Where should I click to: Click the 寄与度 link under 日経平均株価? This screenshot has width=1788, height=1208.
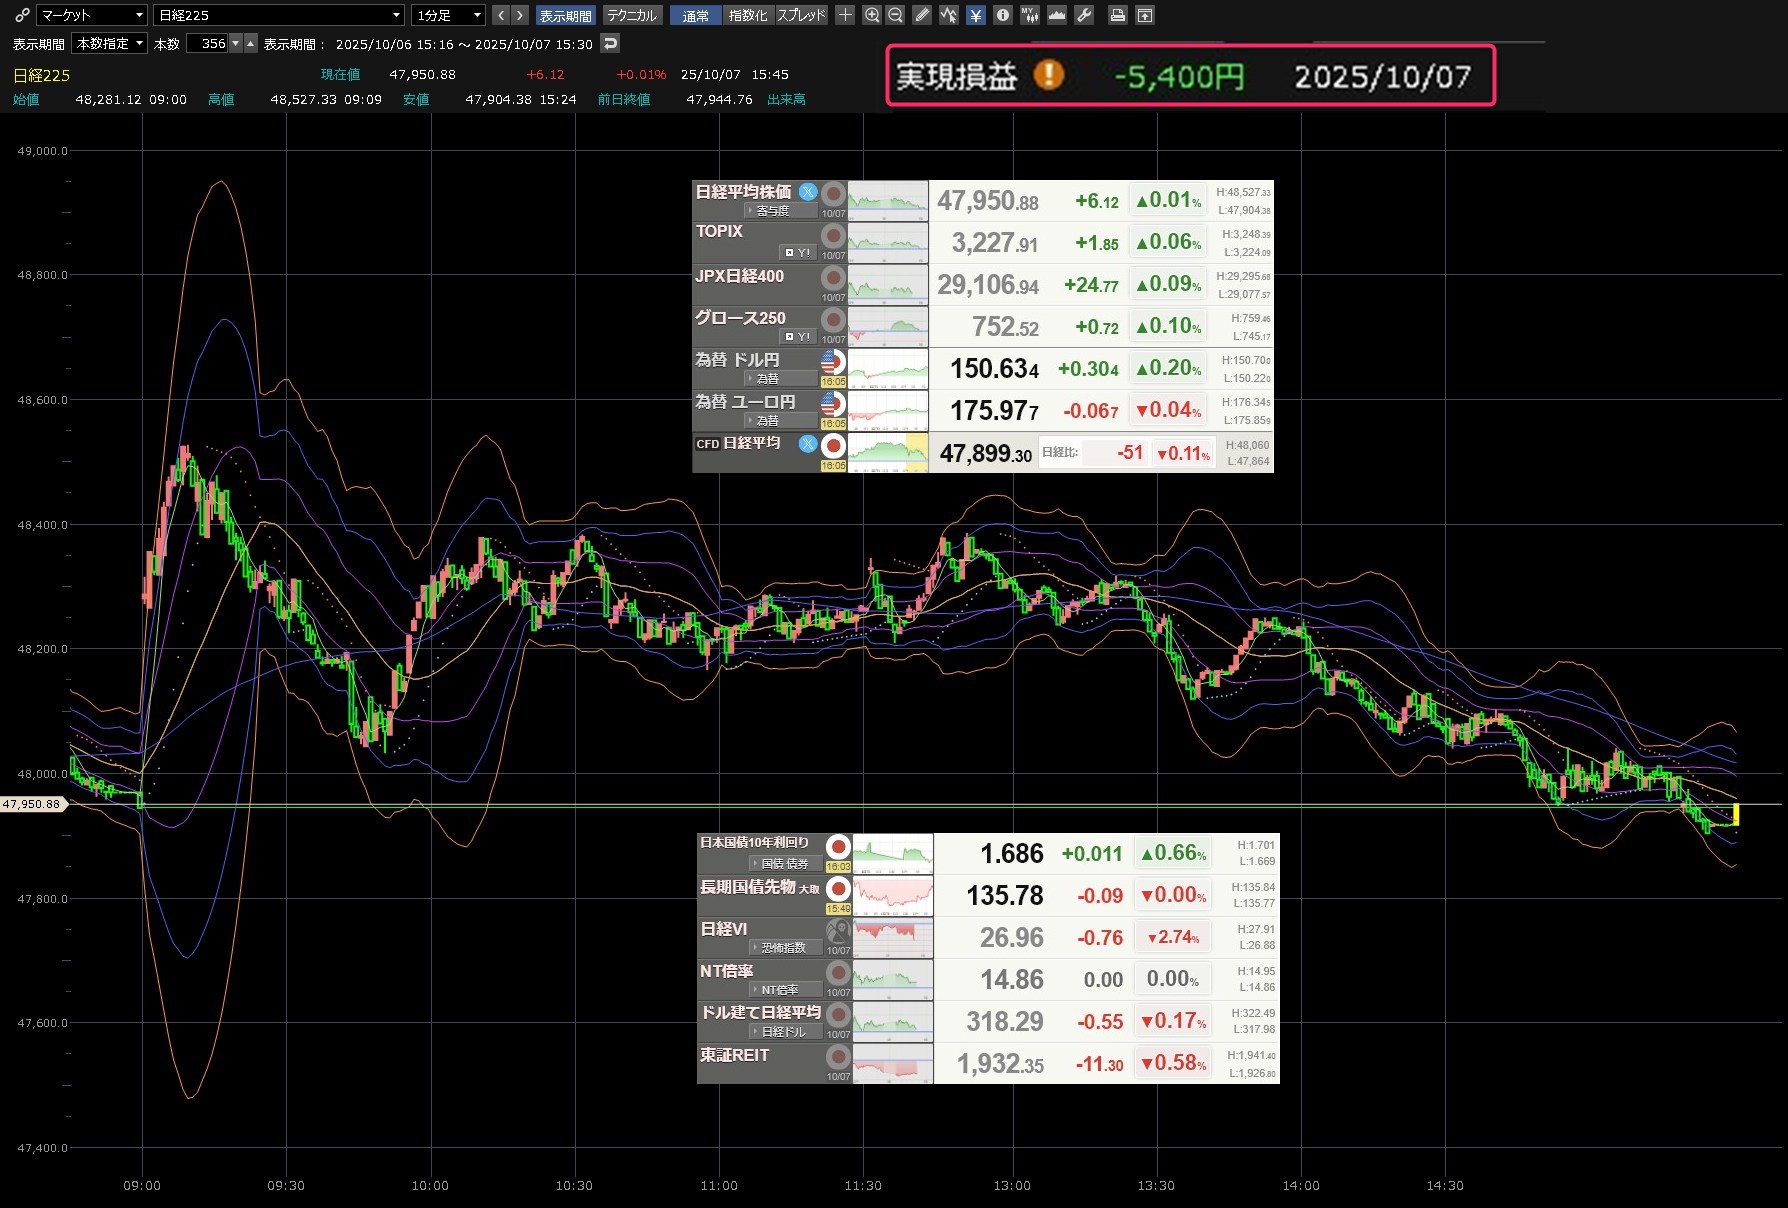point(772,211)
